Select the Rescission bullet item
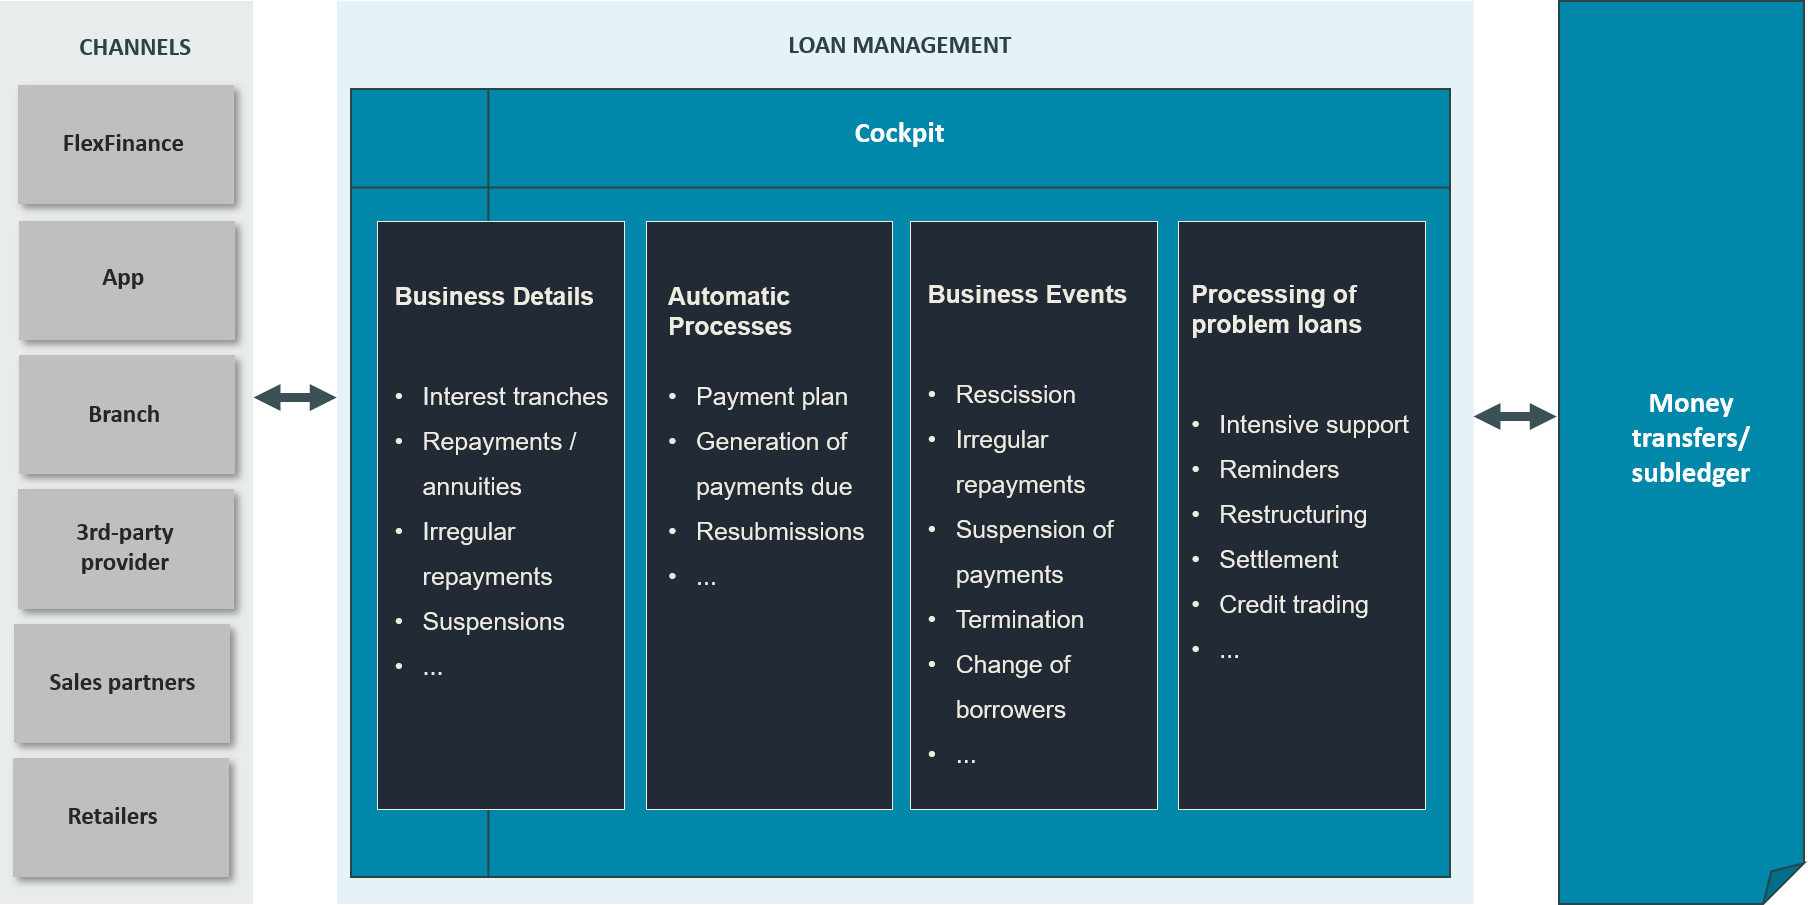The height and width of the screenshot is (905, 1808). tap(1015, 395)
